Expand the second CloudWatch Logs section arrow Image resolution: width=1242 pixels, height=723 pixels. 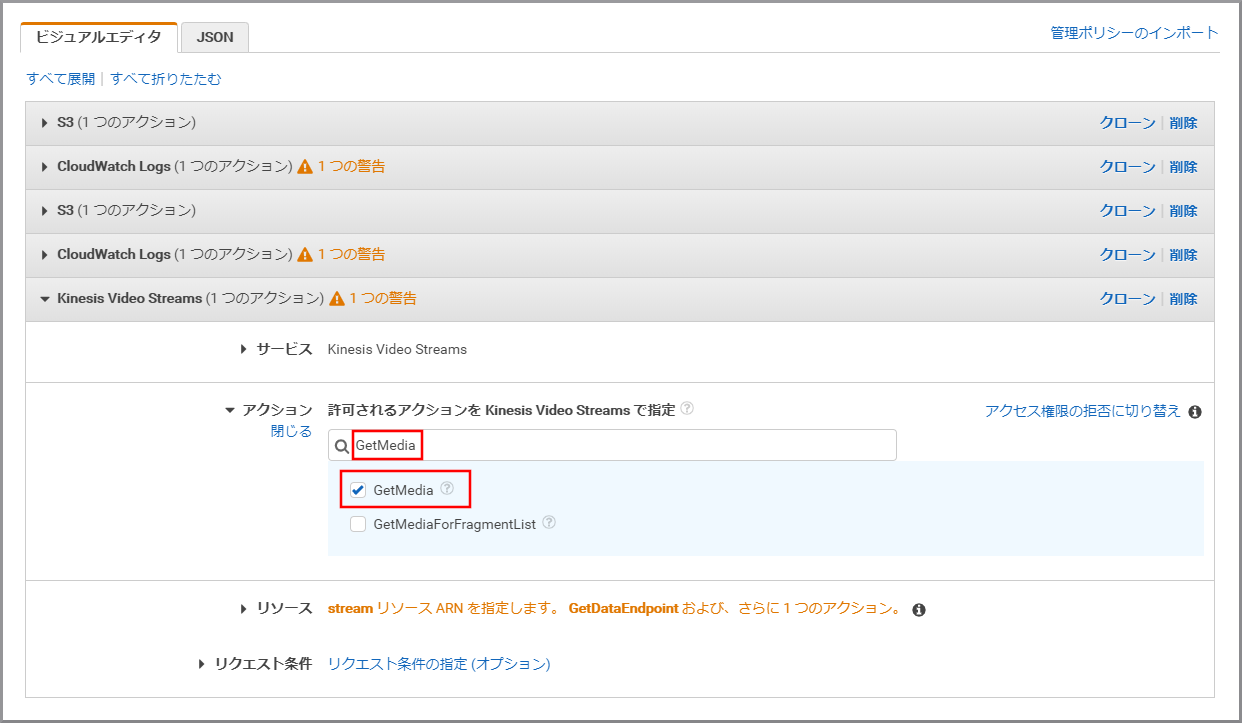(45, 255)
